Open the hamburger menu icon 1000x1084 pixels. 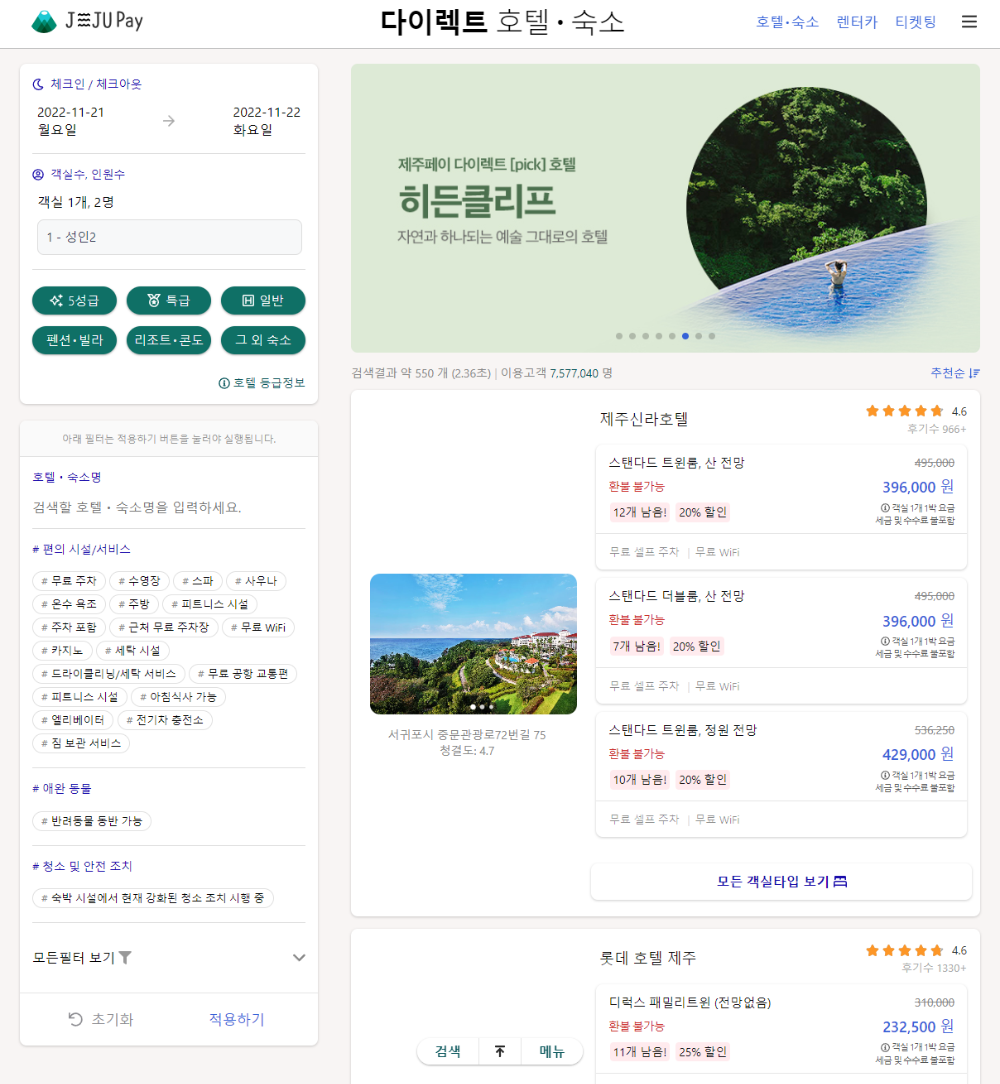[969, 21]
